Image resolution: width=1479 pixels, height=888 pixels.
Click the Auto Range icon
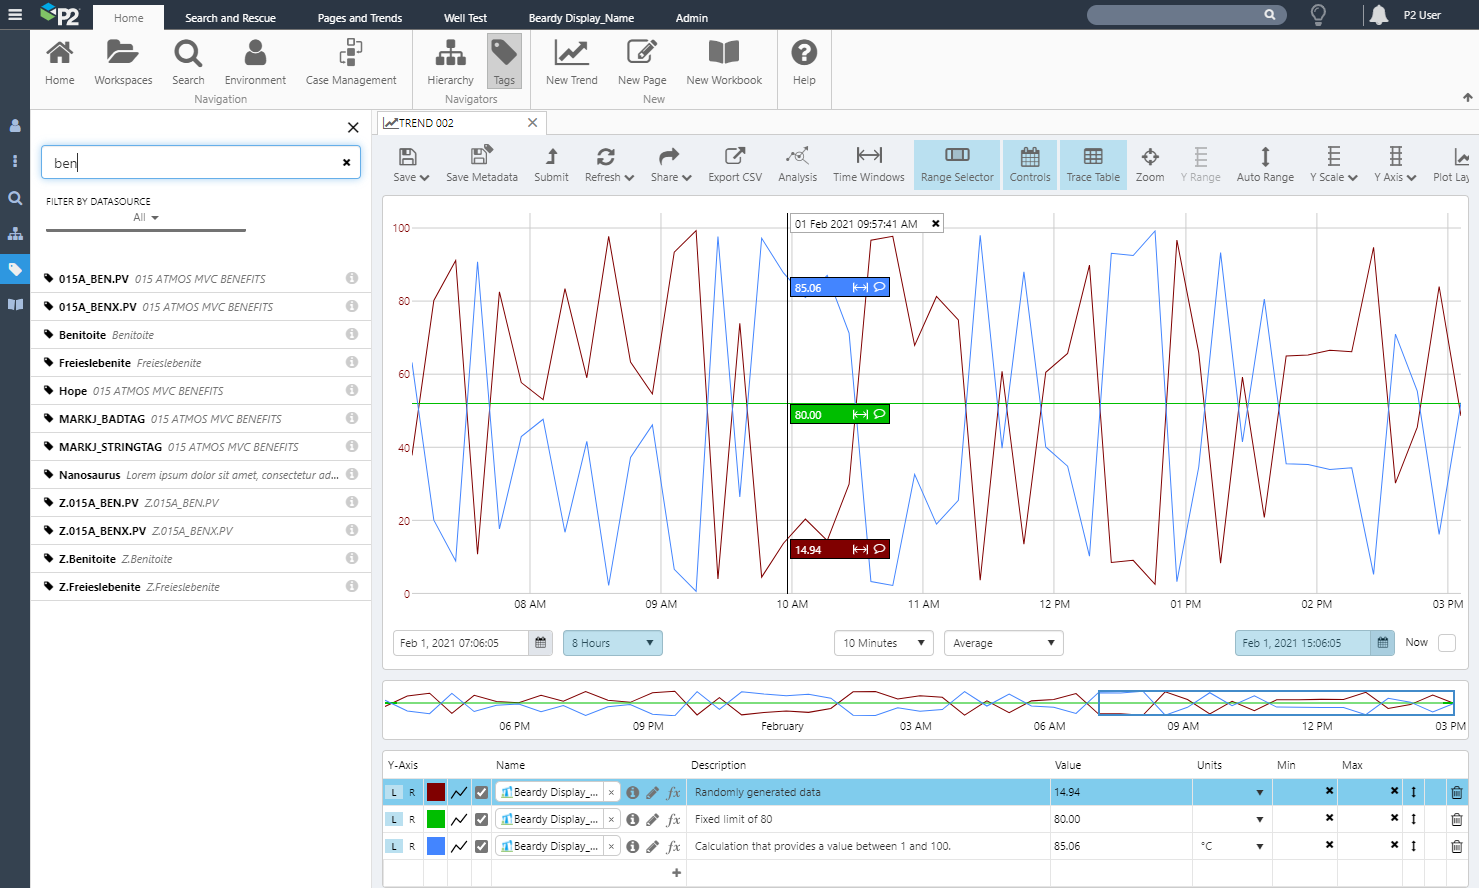pos(1264,164)
